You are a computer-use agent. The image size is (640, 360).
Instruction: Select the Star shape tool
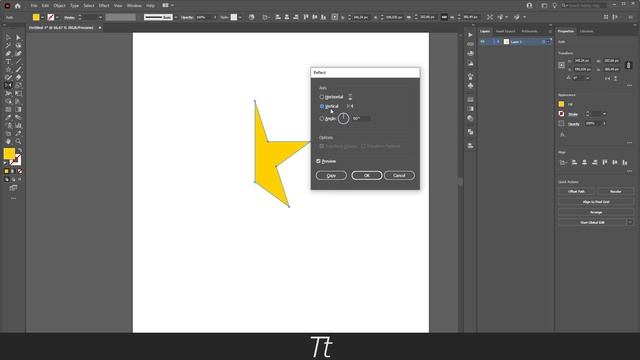pyautogui.click(x=8, y=69)
